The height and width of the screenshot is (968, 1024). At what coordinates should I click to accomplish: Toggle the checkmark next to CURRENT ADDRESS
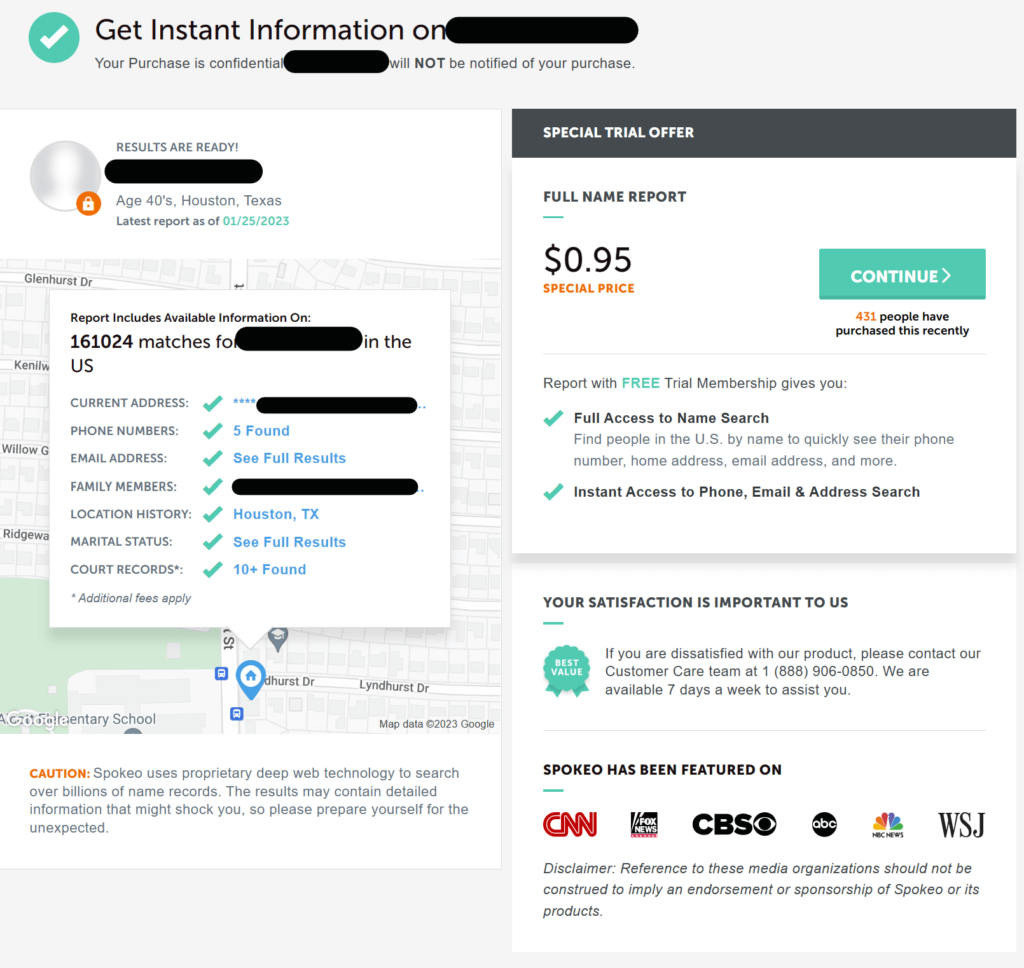pos(213,404)
